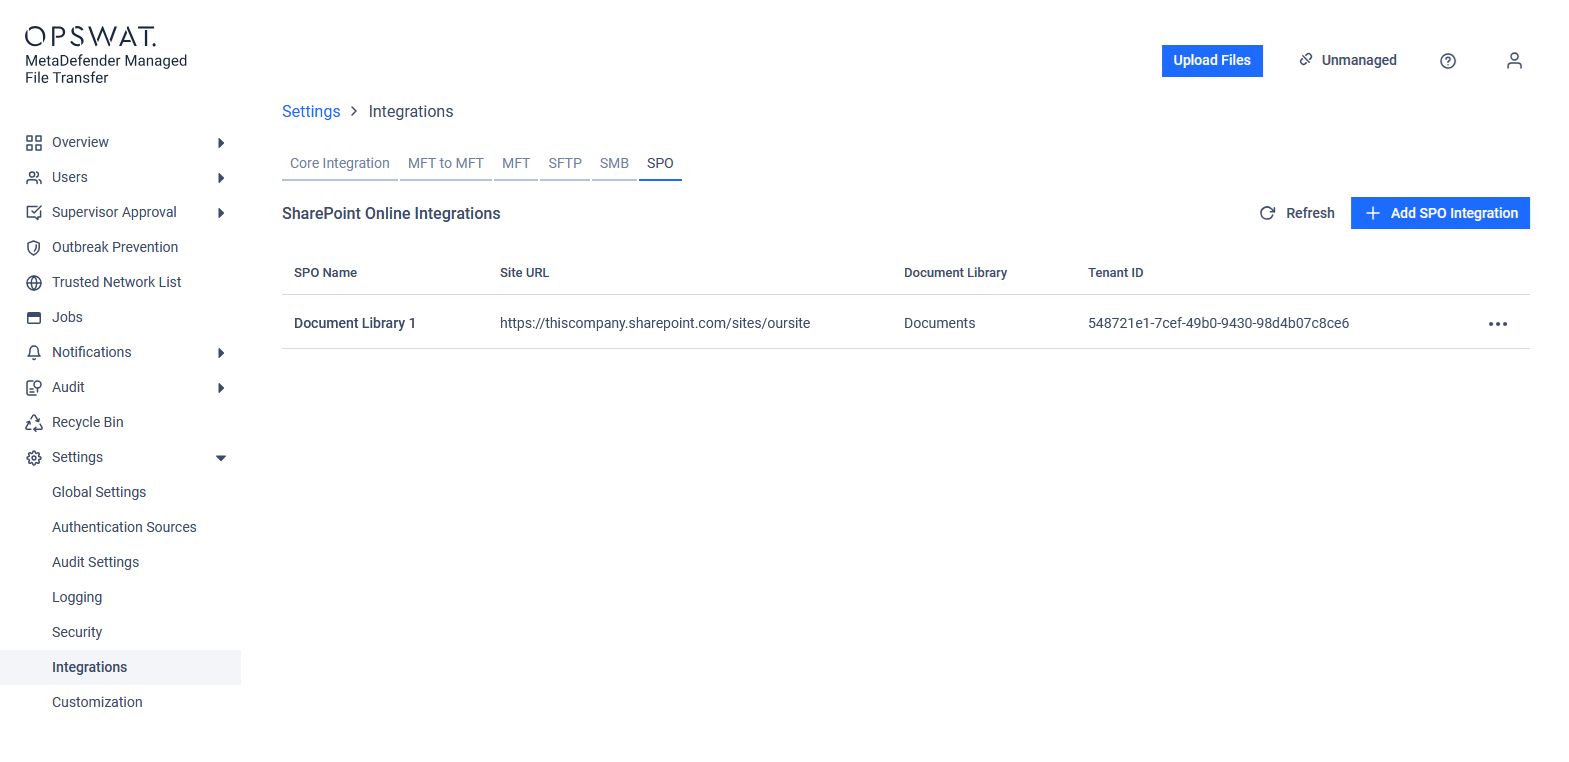
Task: Open Customization in sidebar
Action: click(x=97, y=702)
